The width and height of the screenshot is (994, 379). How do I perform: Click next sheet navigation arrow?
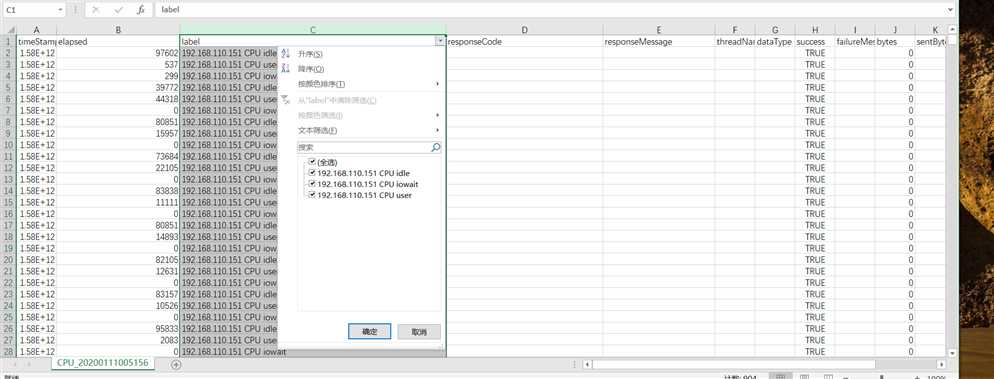tap(28, 364)
